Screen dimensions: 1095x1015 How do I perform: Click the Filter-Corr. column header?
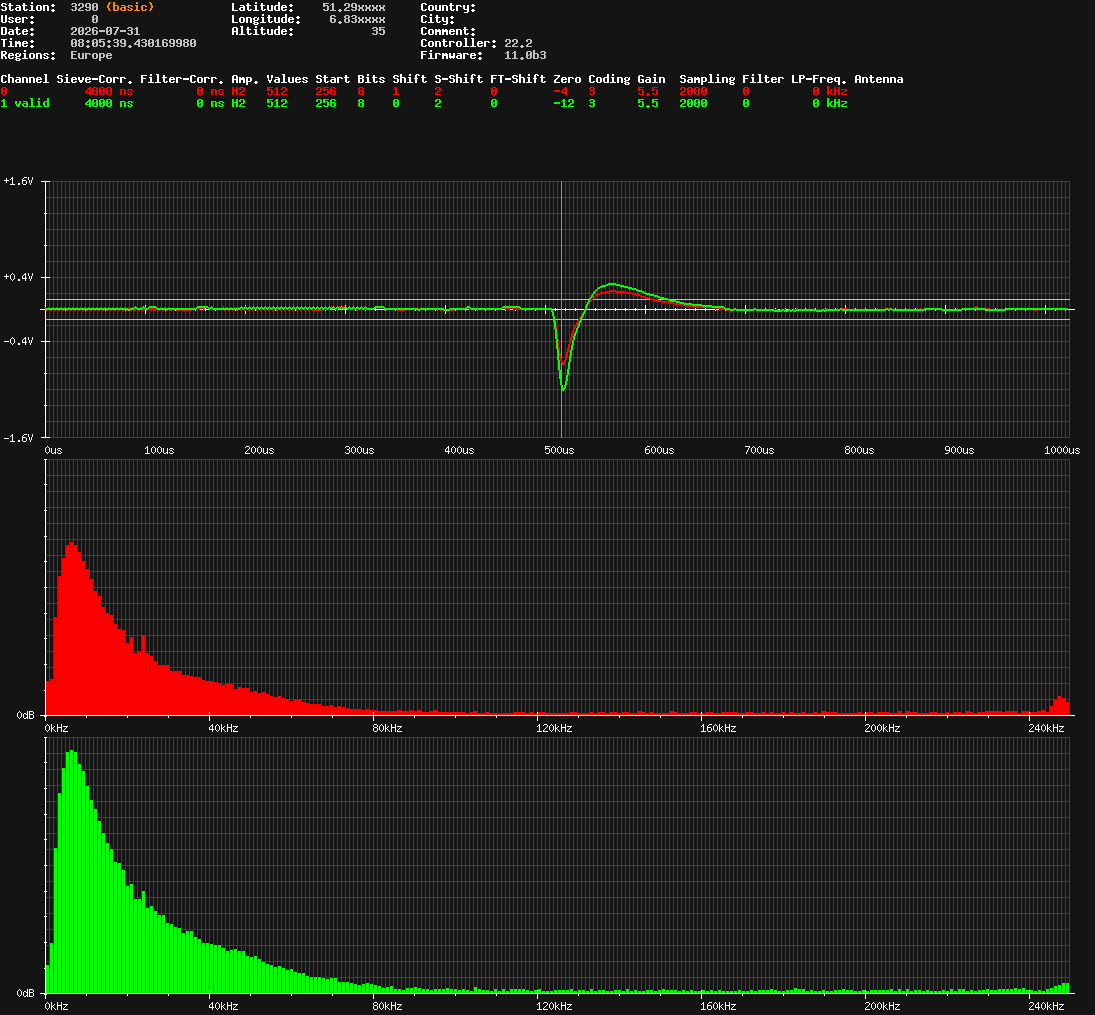click(x=182, y=79)
